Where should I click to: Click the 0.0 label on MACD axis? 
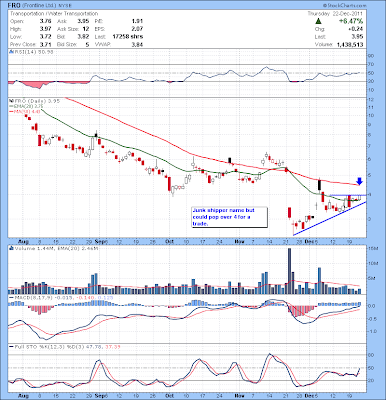[372, 306]
